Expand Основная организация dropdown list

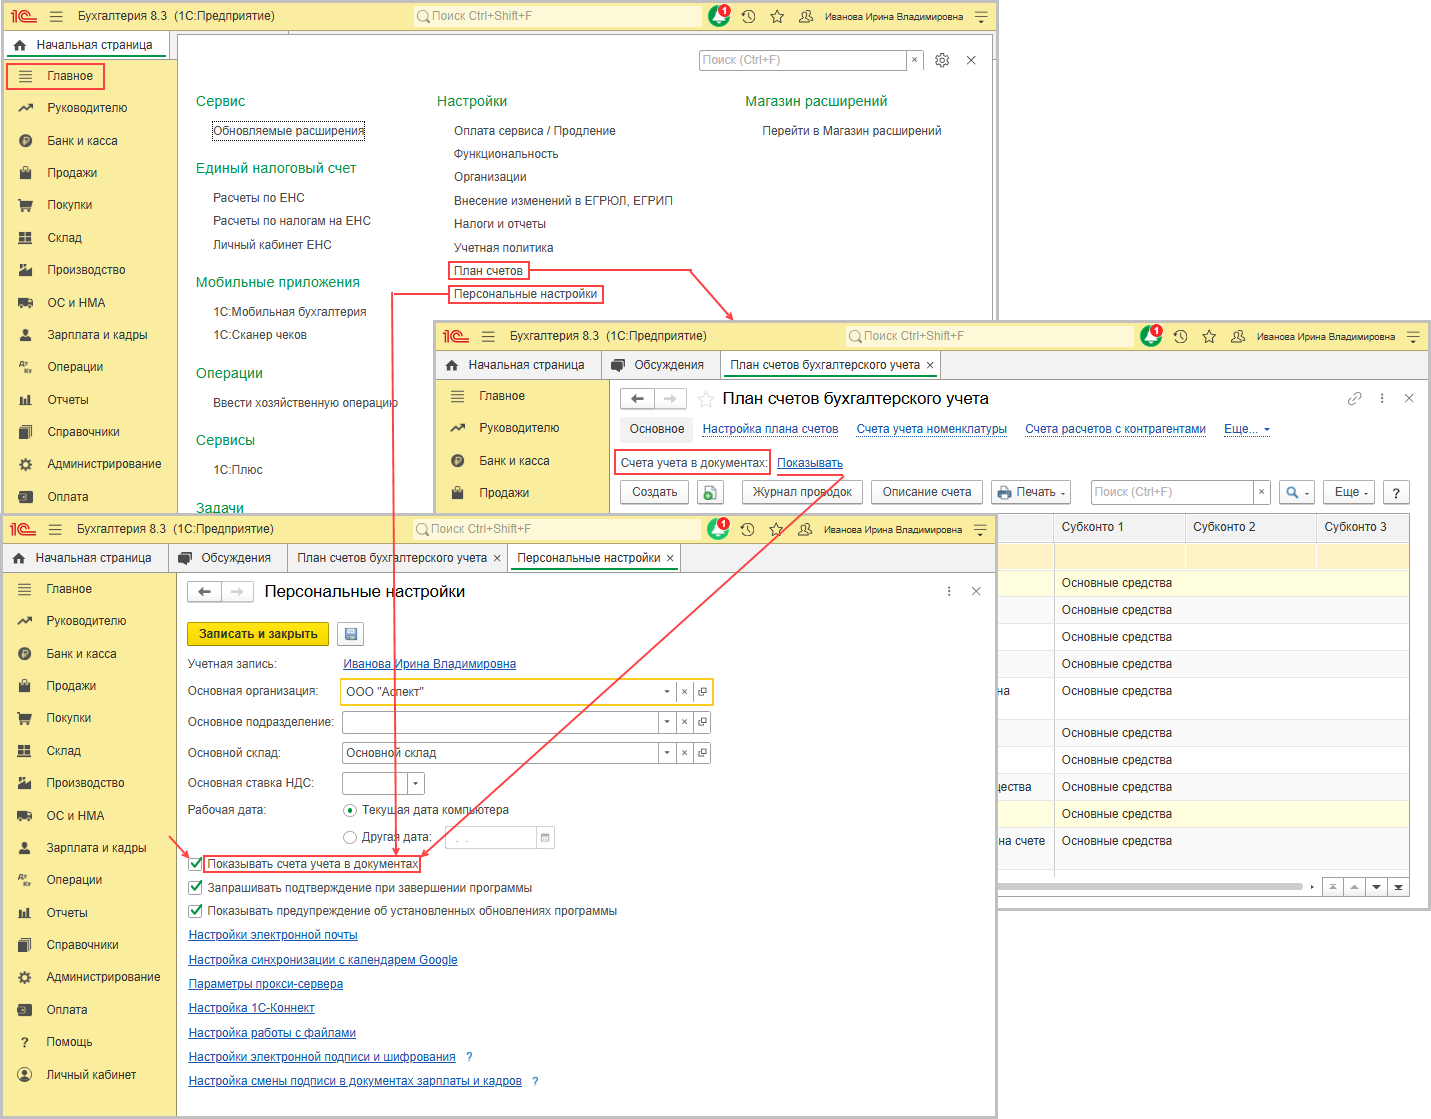(x=667, y=692)
